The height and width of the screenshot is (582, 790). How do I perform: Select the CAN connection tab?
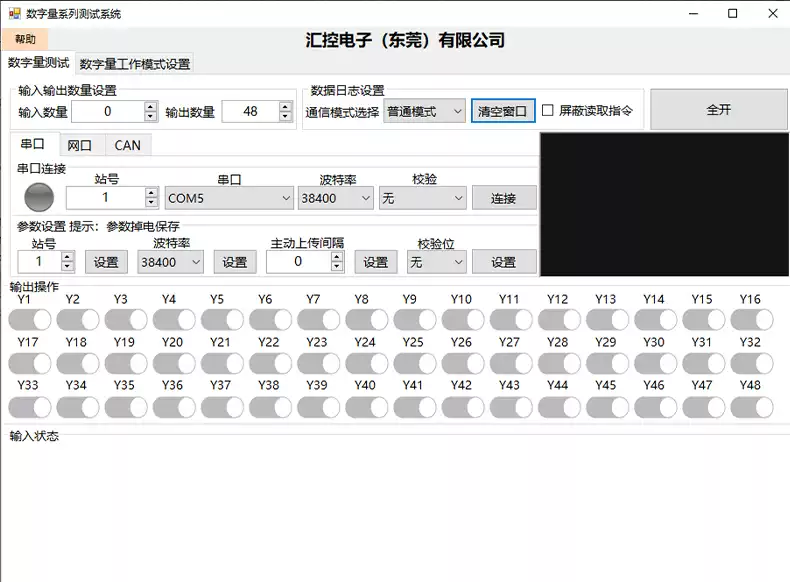pyautogui.click(x=127, y=146)
